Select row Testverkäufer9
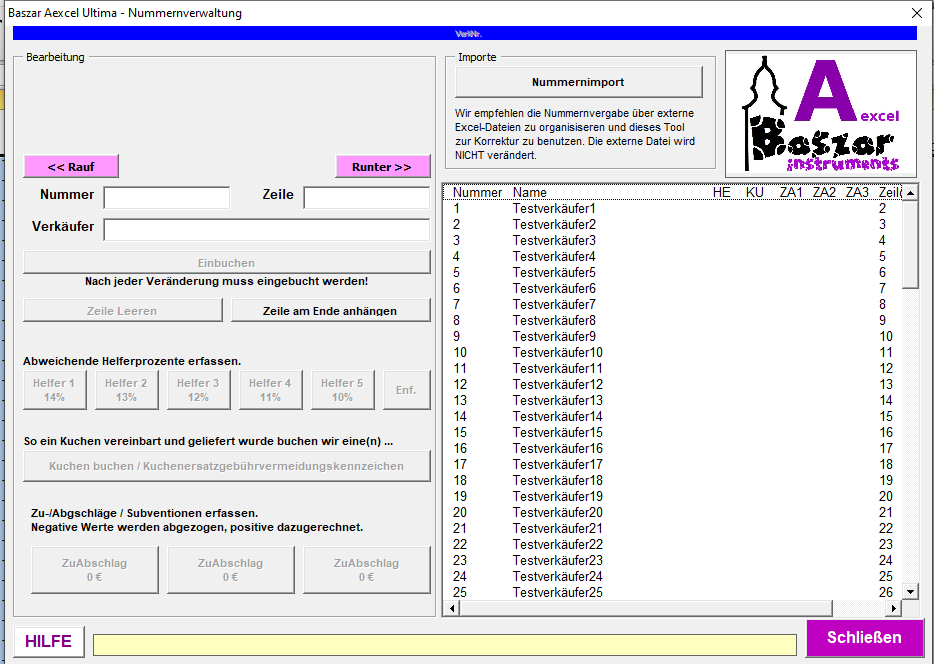This screenshot has height=664, width=934. (673, 336)
